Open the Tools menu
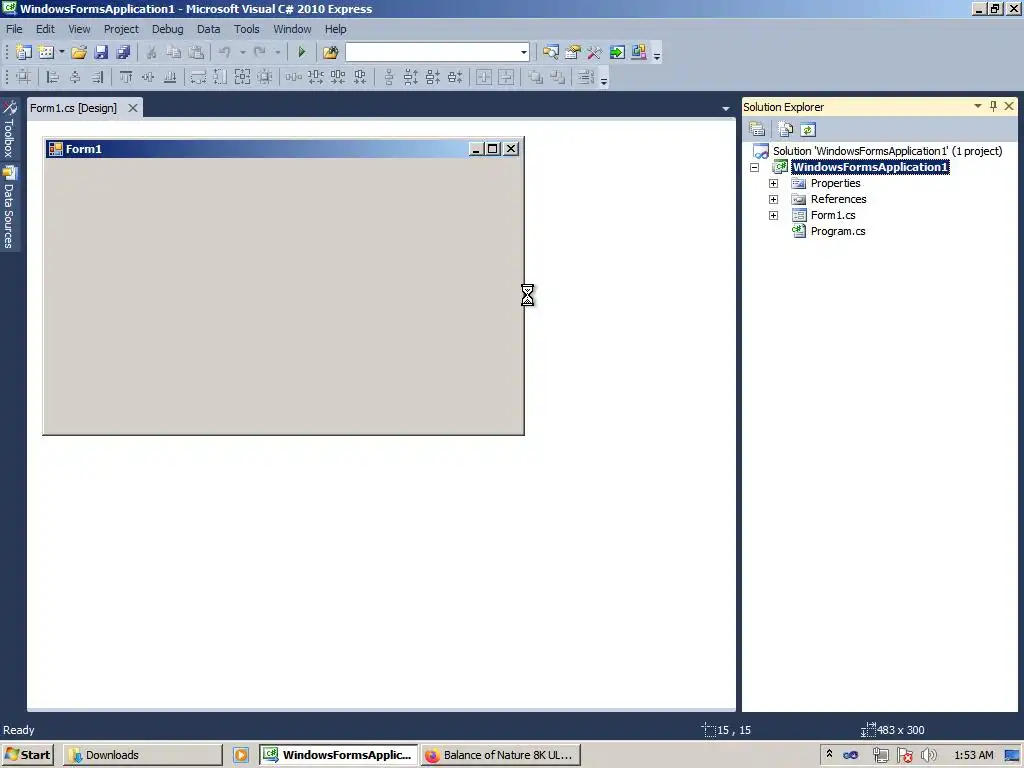The image size is (1024, 768). (247, 29)
